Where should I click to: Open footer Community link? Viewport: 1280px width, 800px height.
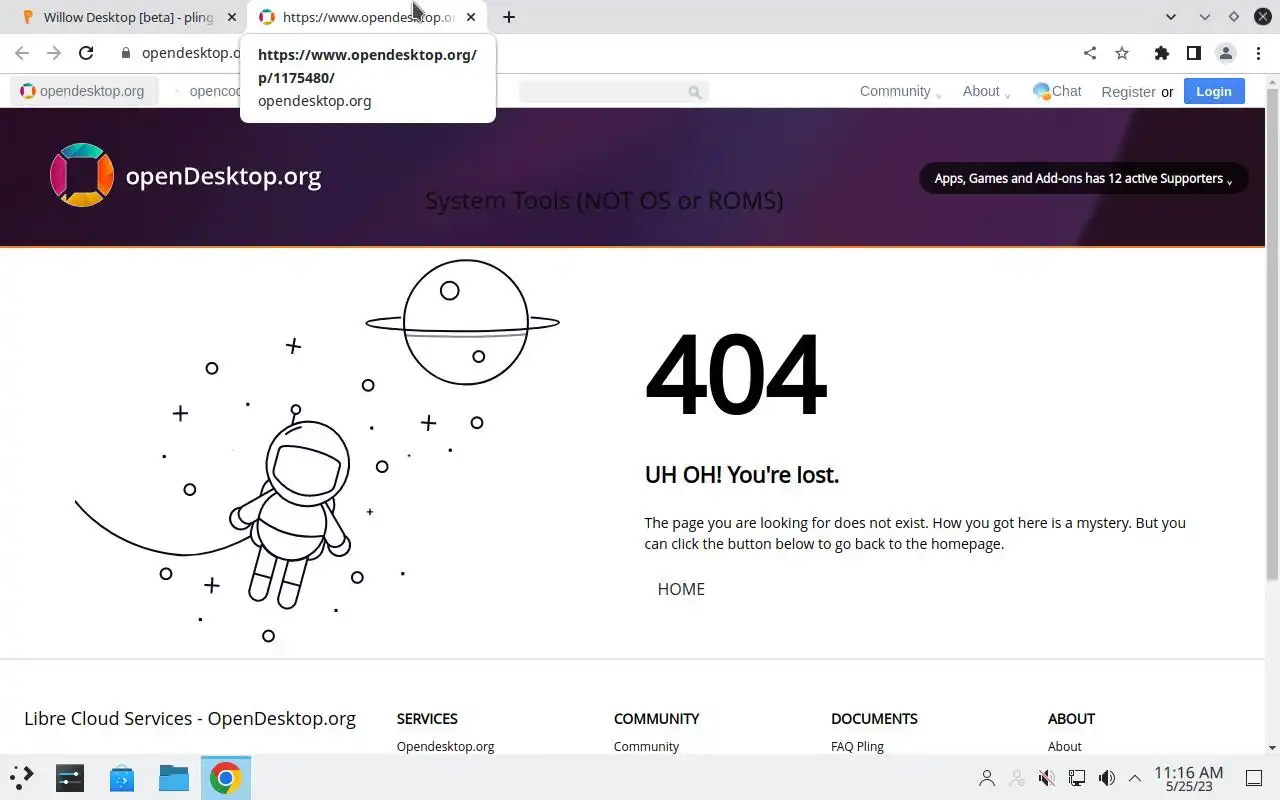646,746
